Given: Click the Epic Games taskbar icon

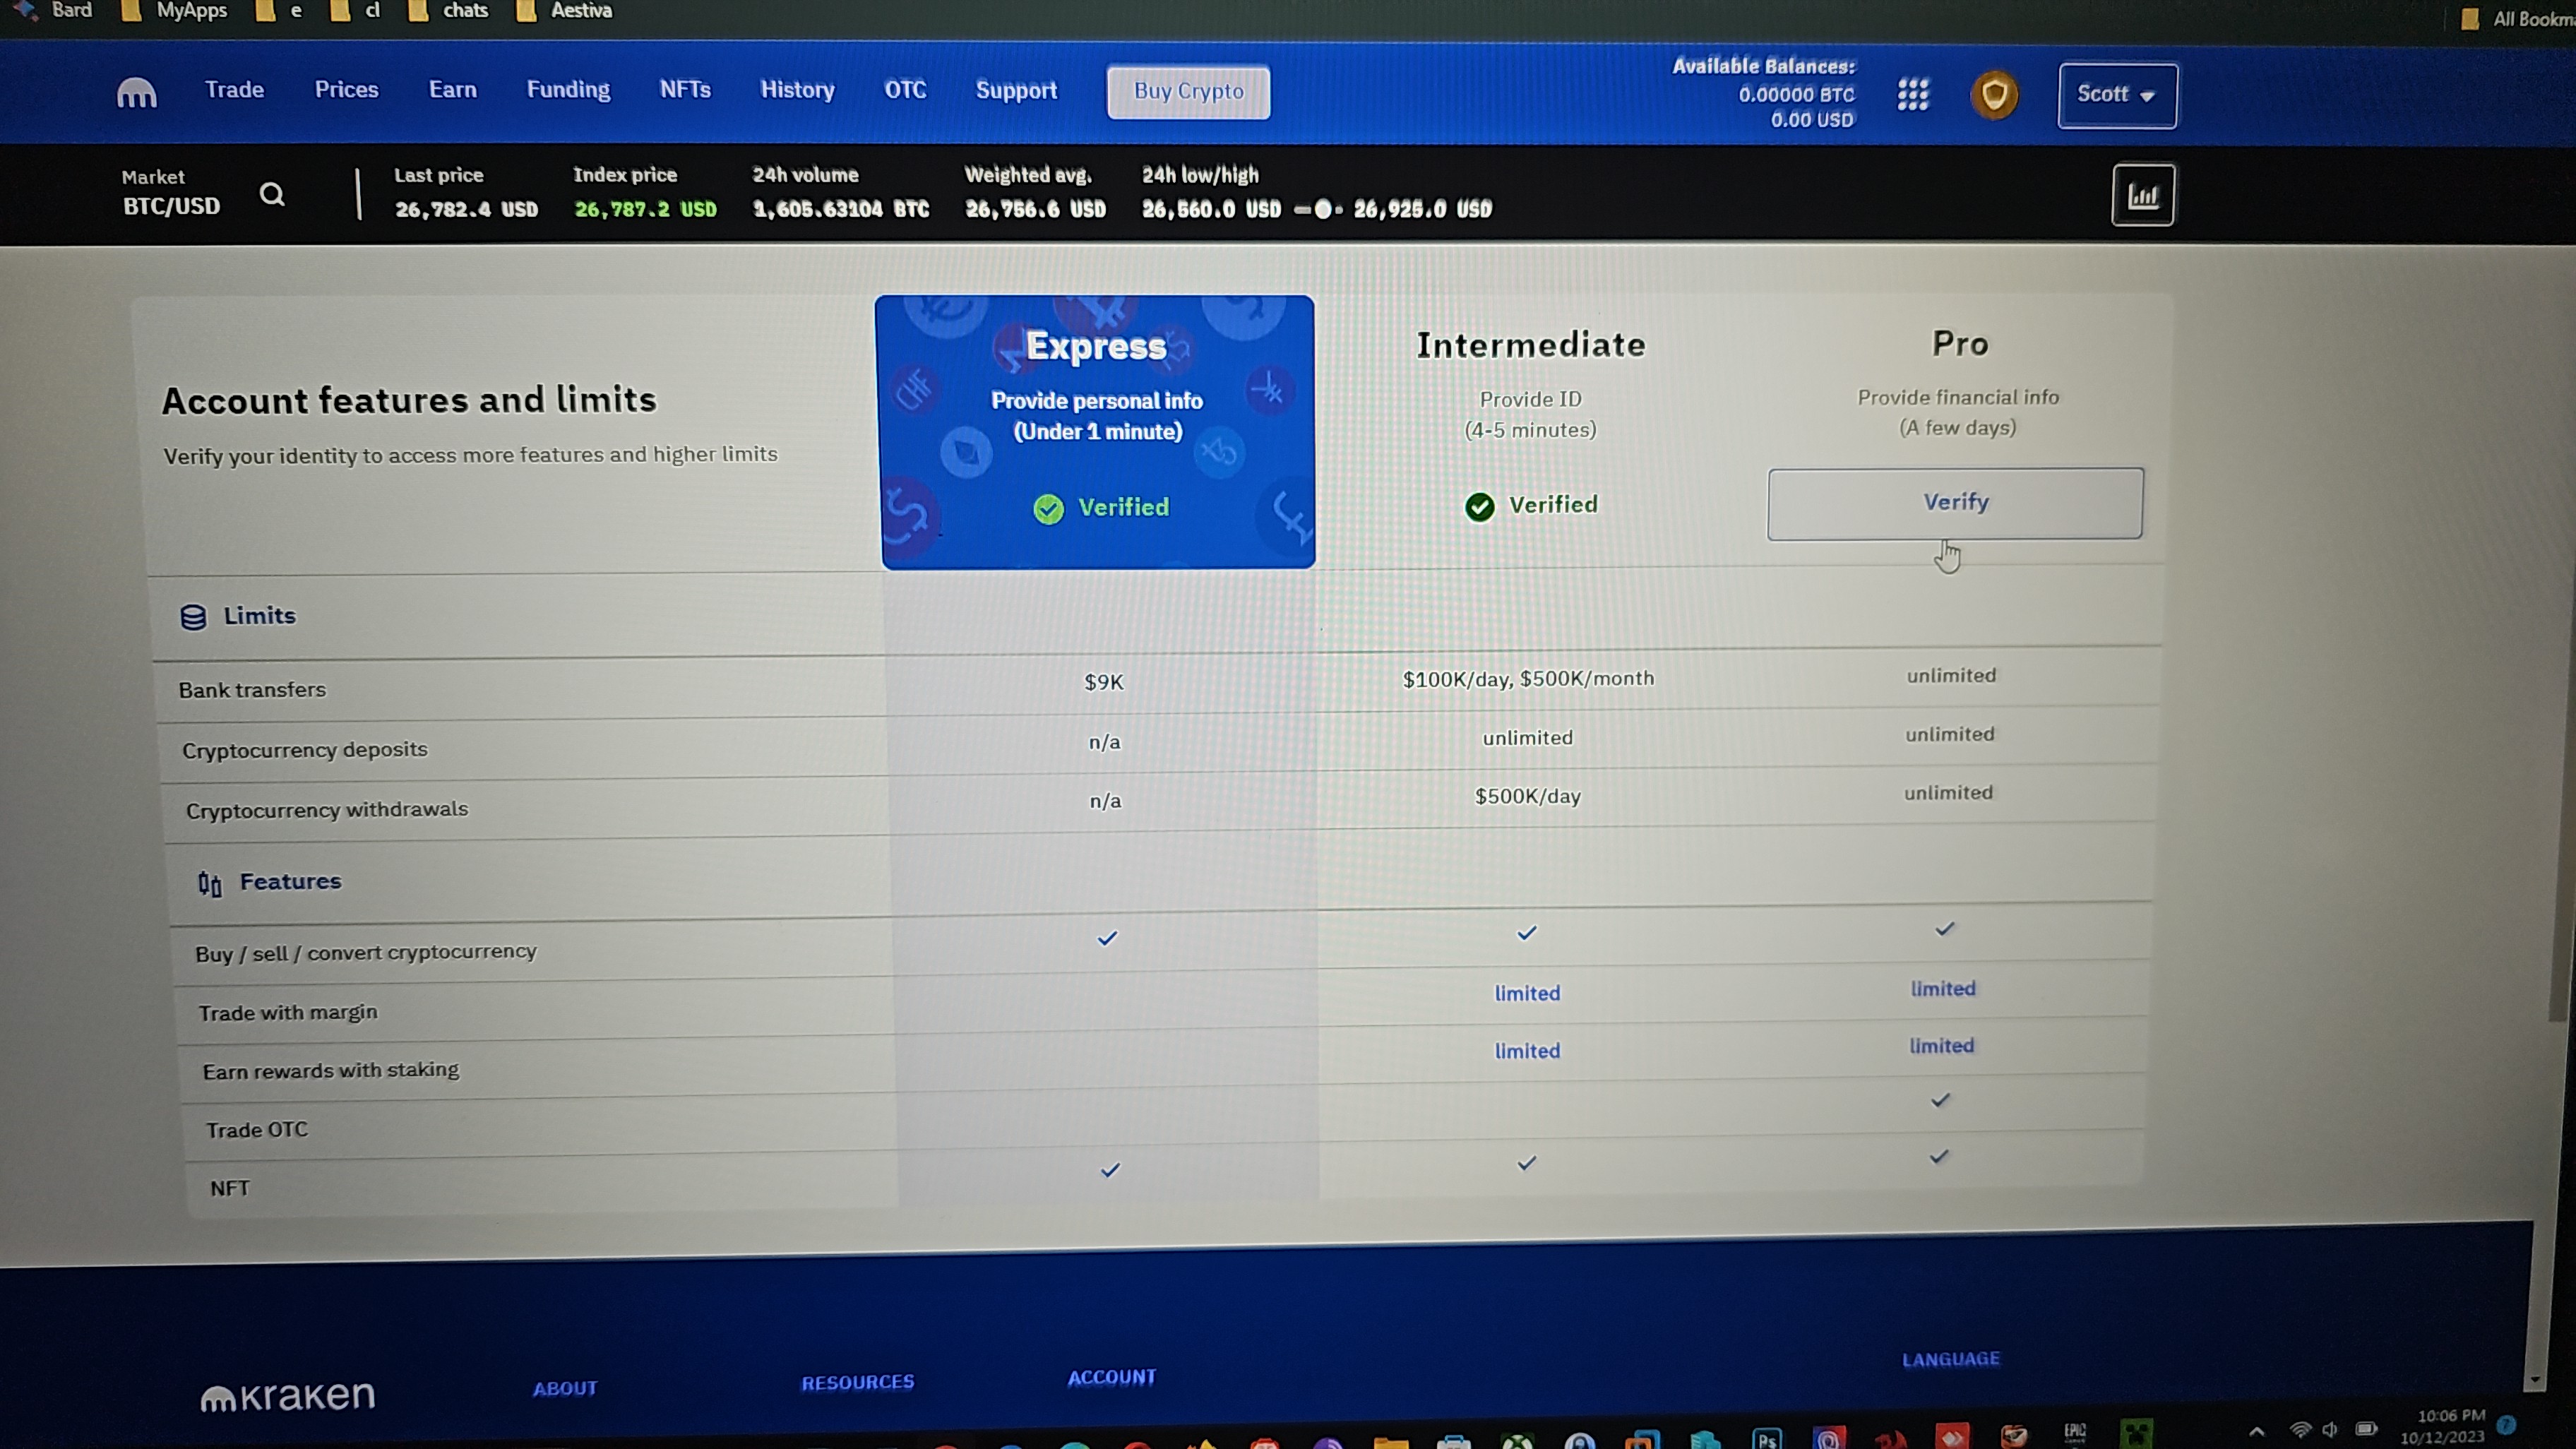Looking at the screenshot, I should coord(2075,1433).
